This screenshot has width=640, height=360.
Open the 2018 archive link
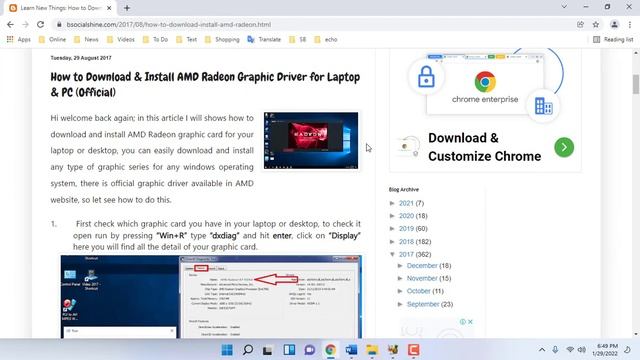coord(406,242)
